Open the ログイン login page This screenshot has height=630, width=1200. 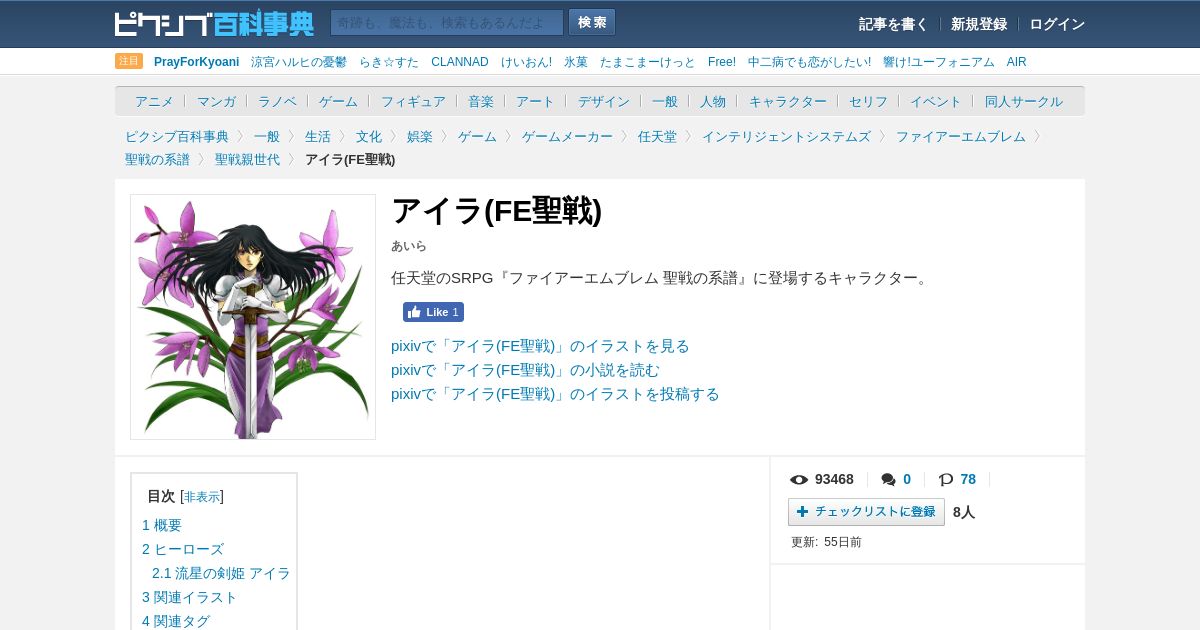pos(1057,24)
